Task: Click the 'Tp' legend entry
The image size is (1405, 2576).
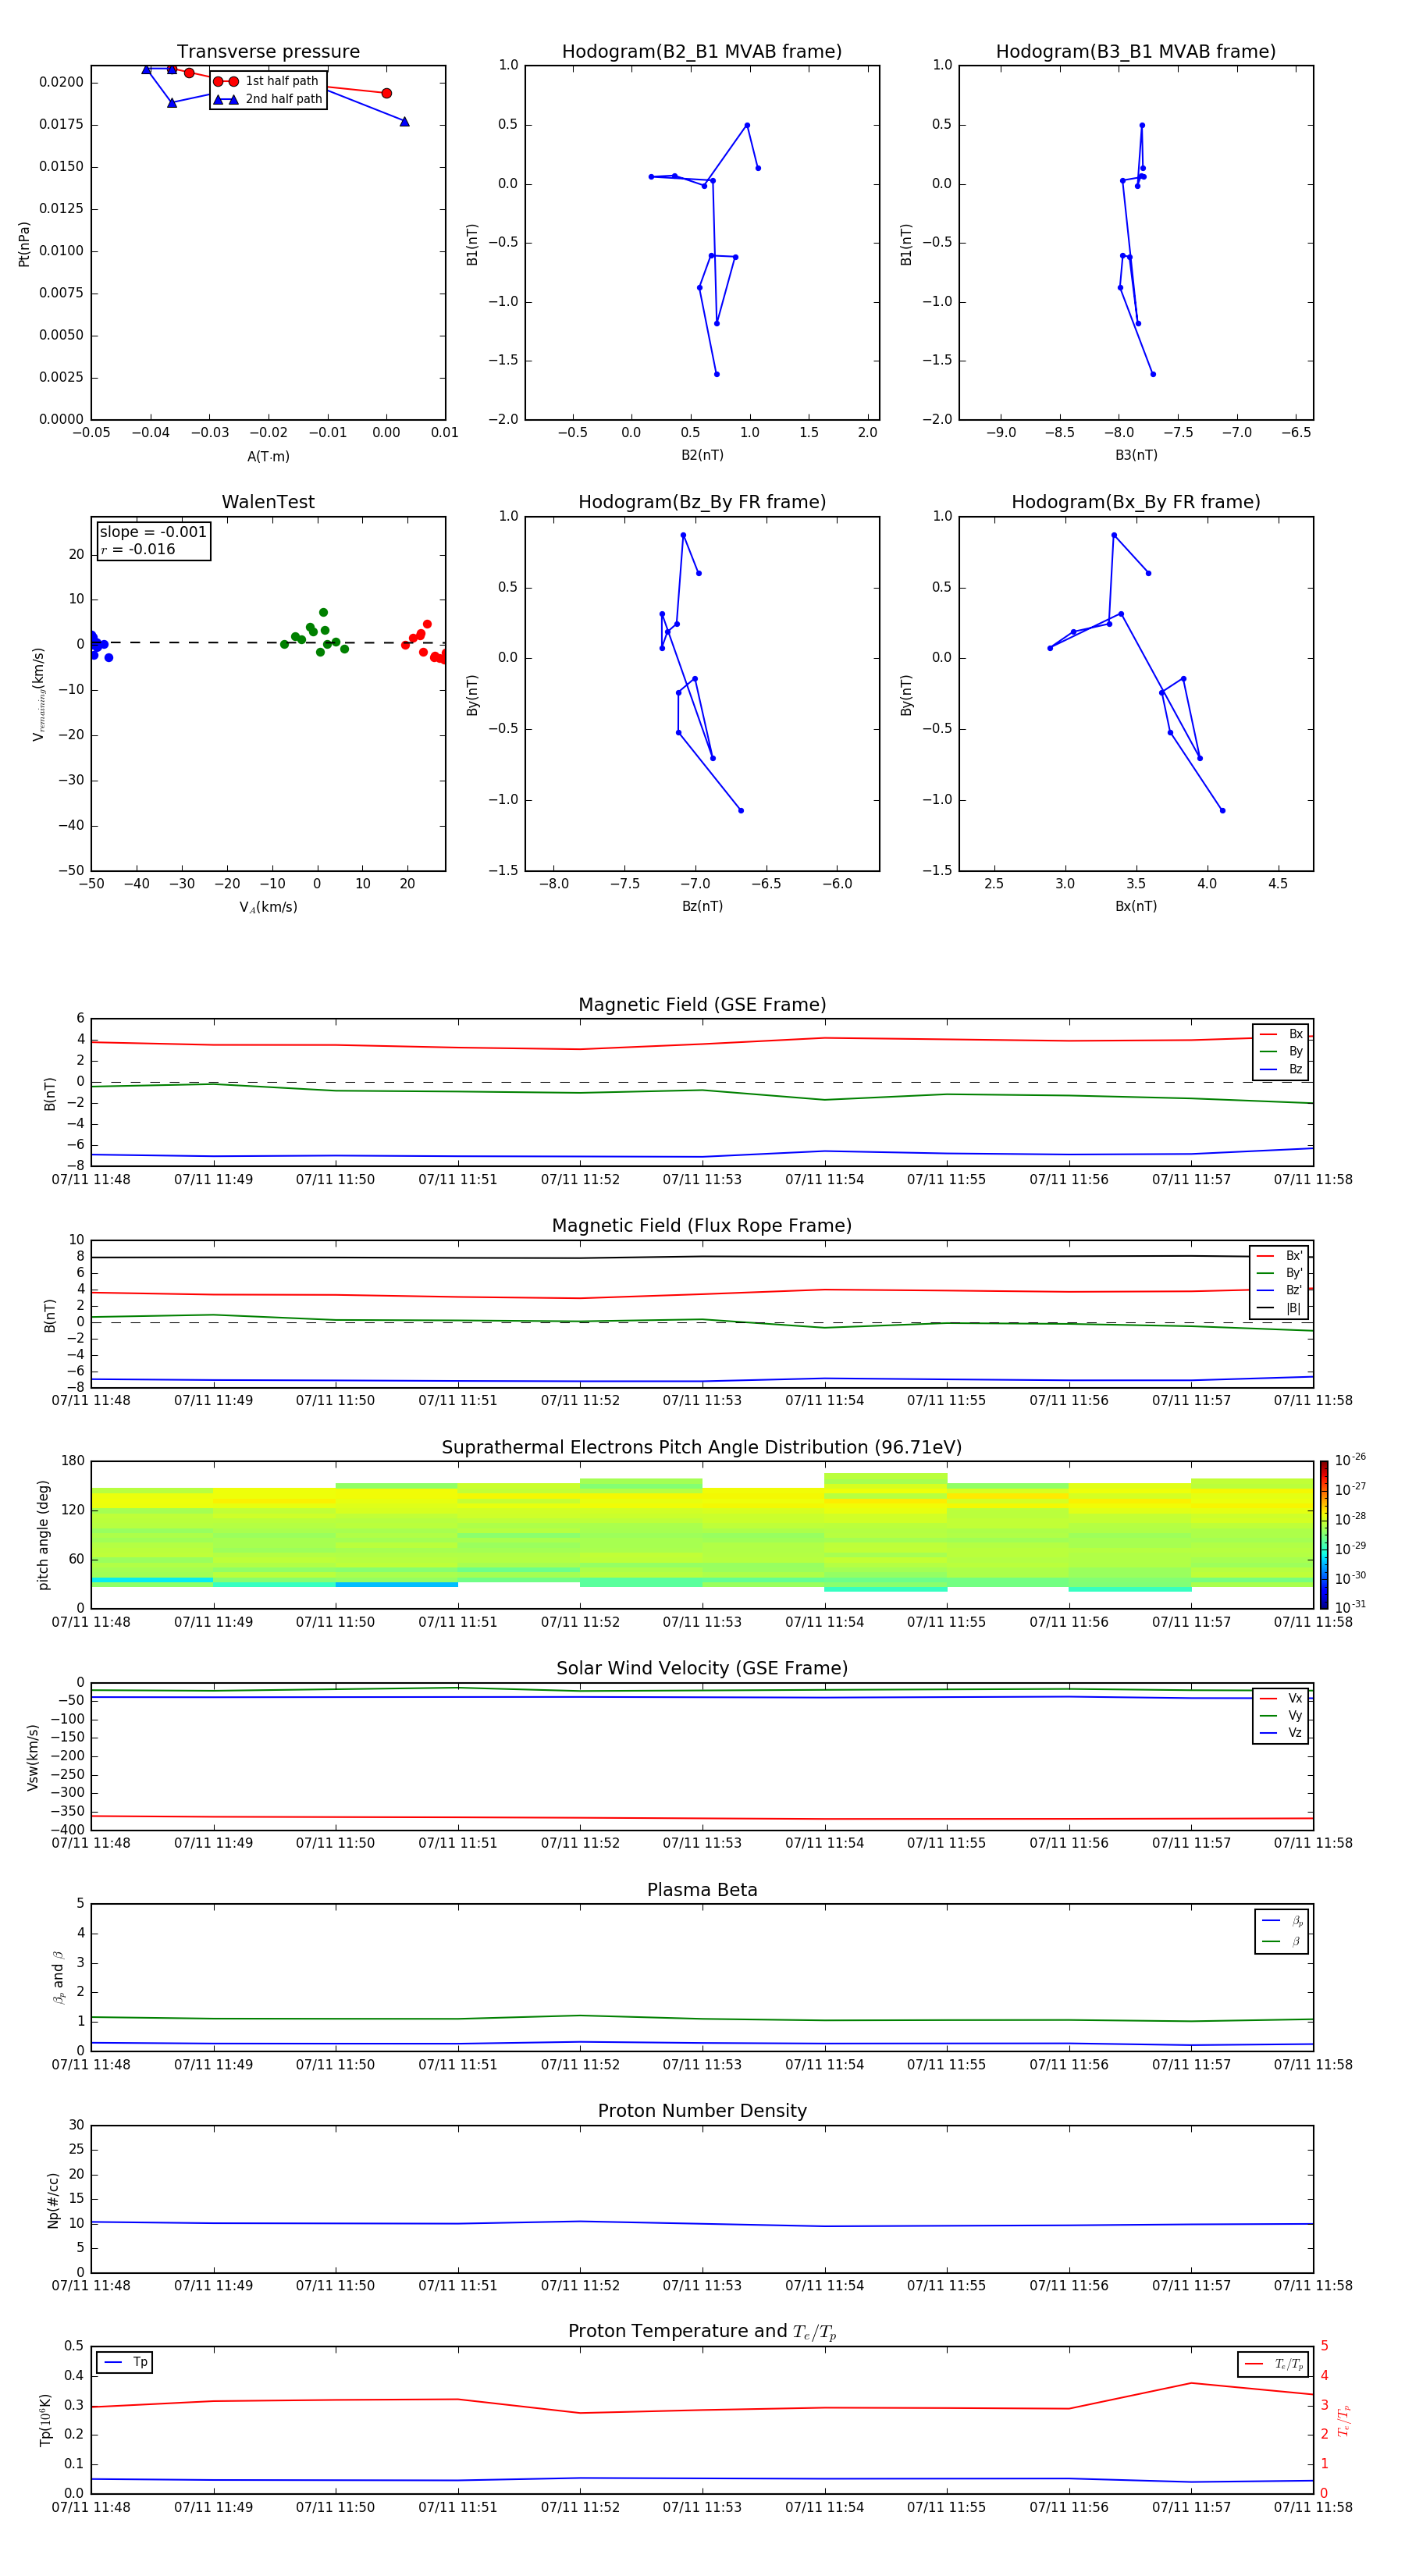Action: click(x=125, y=2363)
